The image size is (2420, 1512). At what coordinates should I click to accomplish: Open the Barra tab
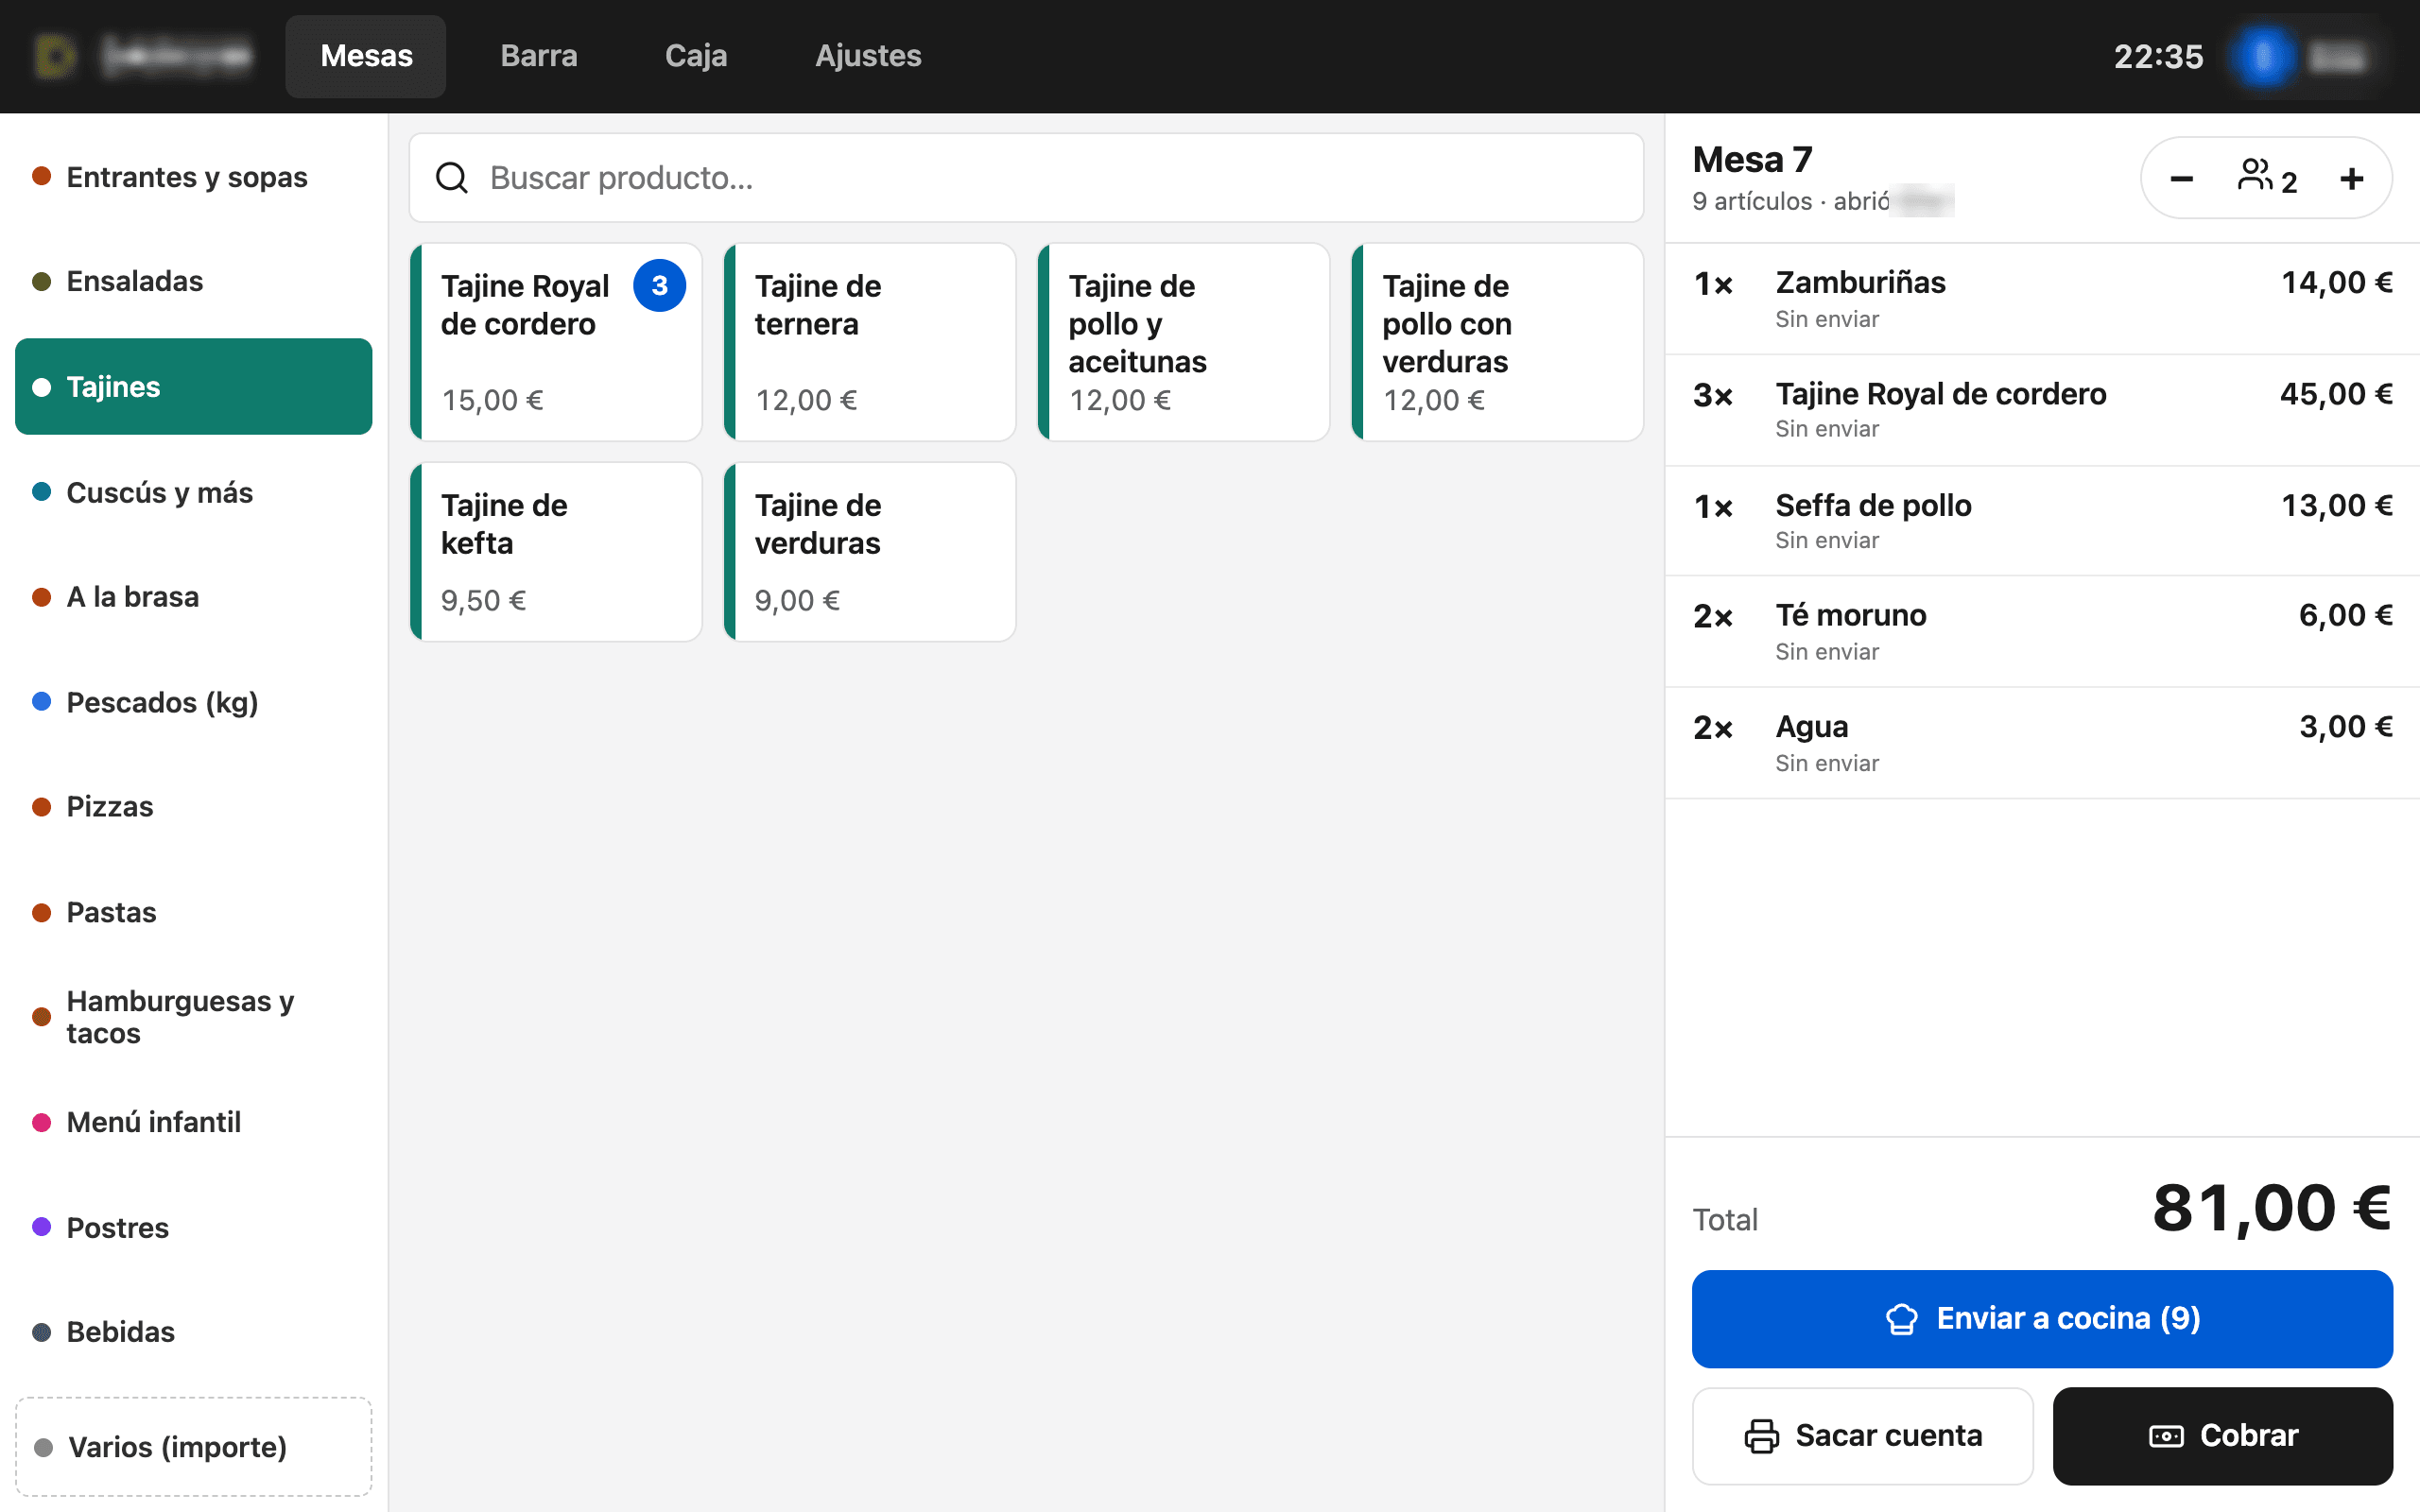pyautogui.click(x=538, y=56)
